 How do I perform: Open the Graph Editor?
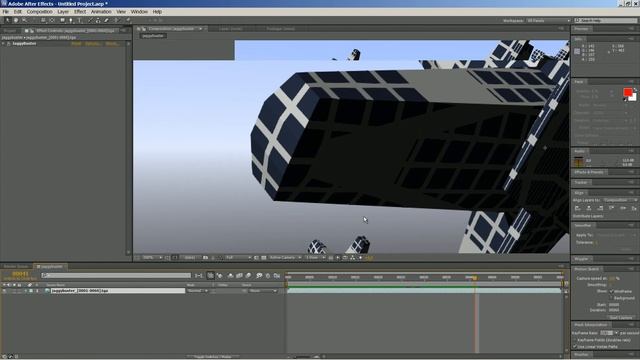click(x=277, y=276)
